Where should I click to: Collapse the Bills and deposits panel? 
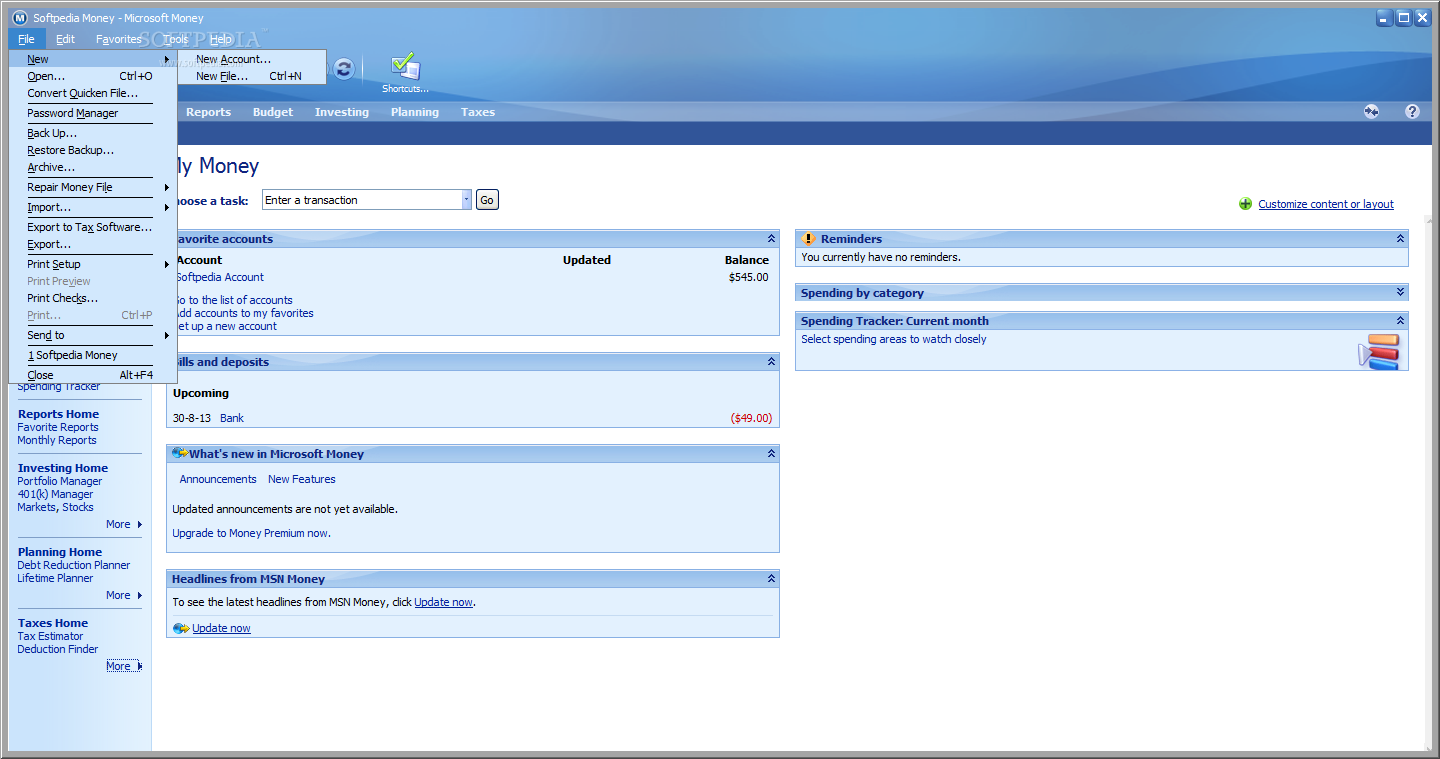coord(771,362)
